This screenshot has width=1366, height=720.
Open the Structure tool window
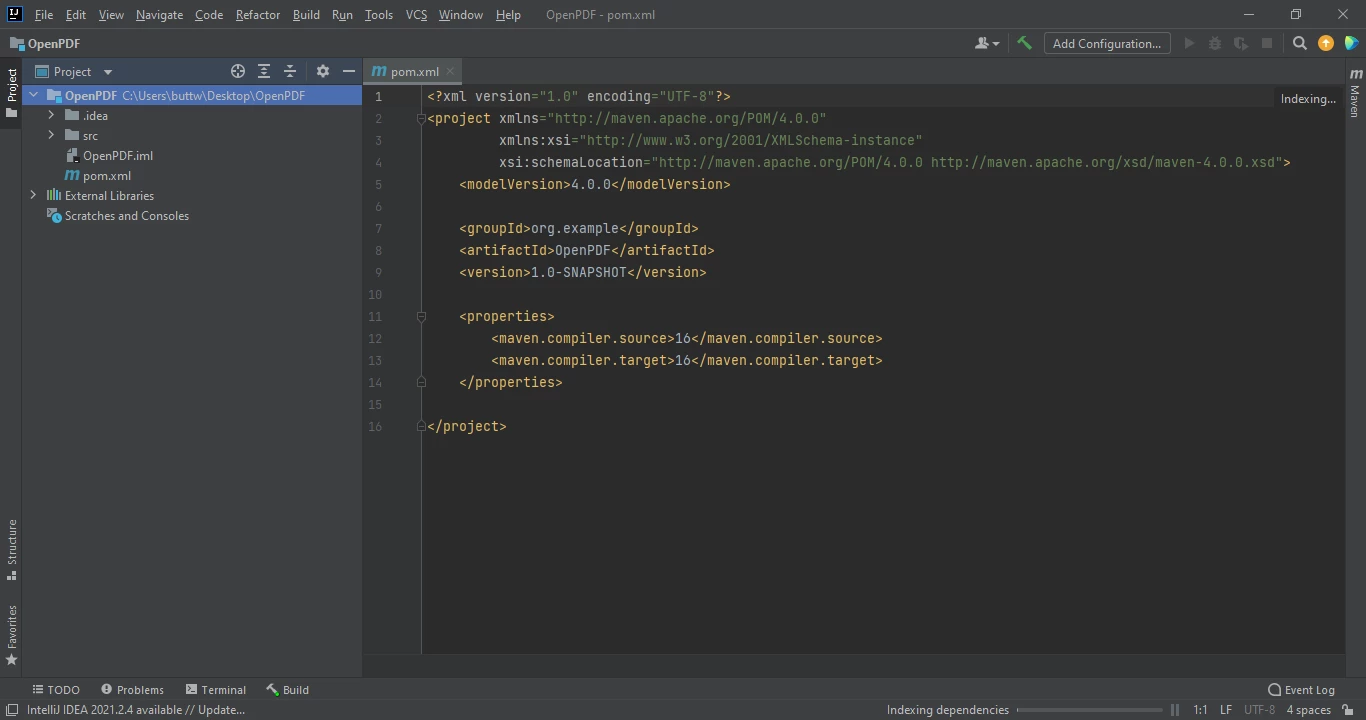[x=11, y=550]
